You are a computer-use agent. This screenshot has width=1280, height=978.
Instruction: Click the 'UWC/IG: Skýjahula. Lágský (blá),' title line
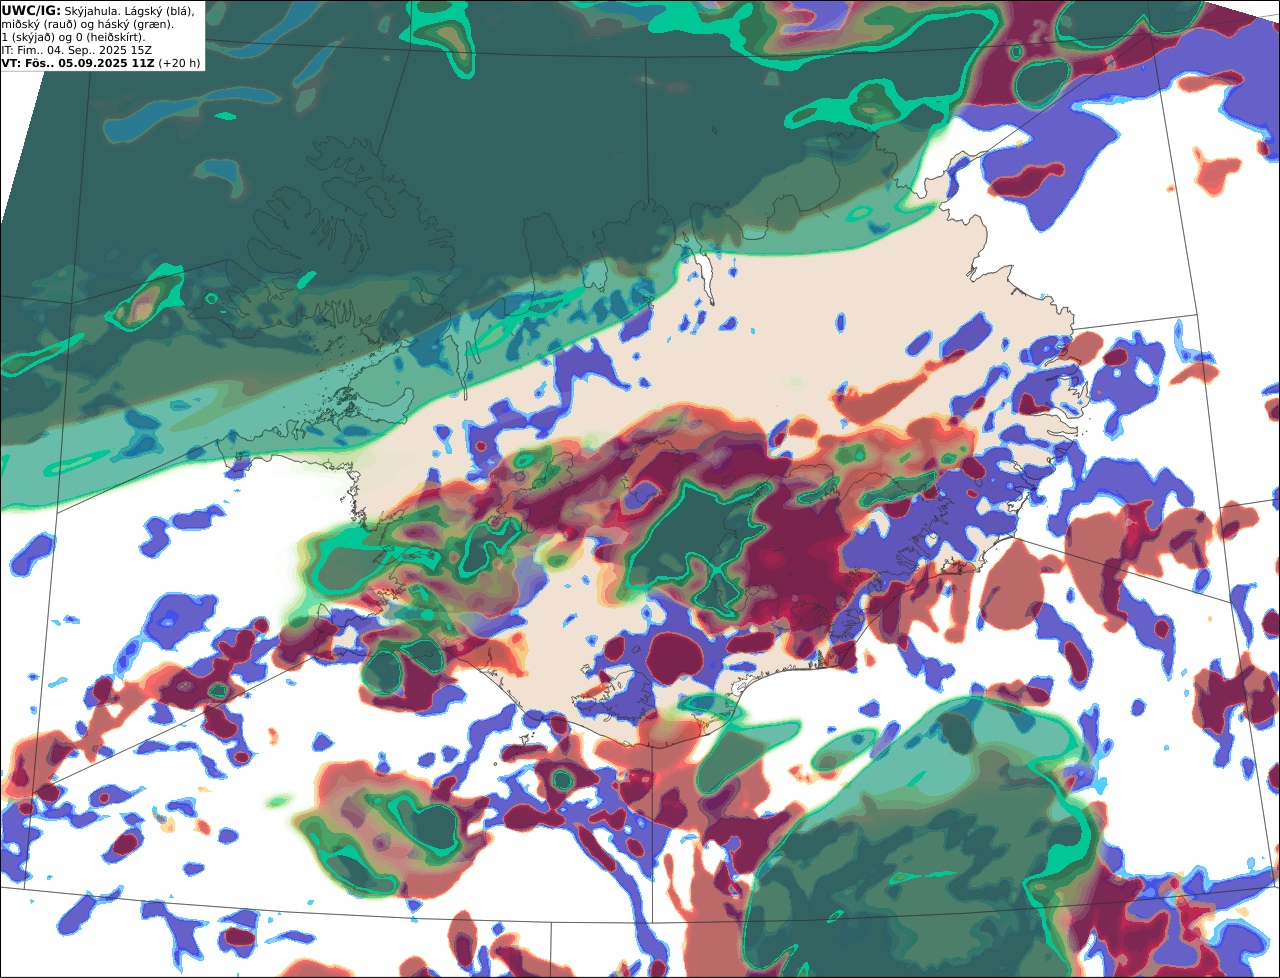98,10
